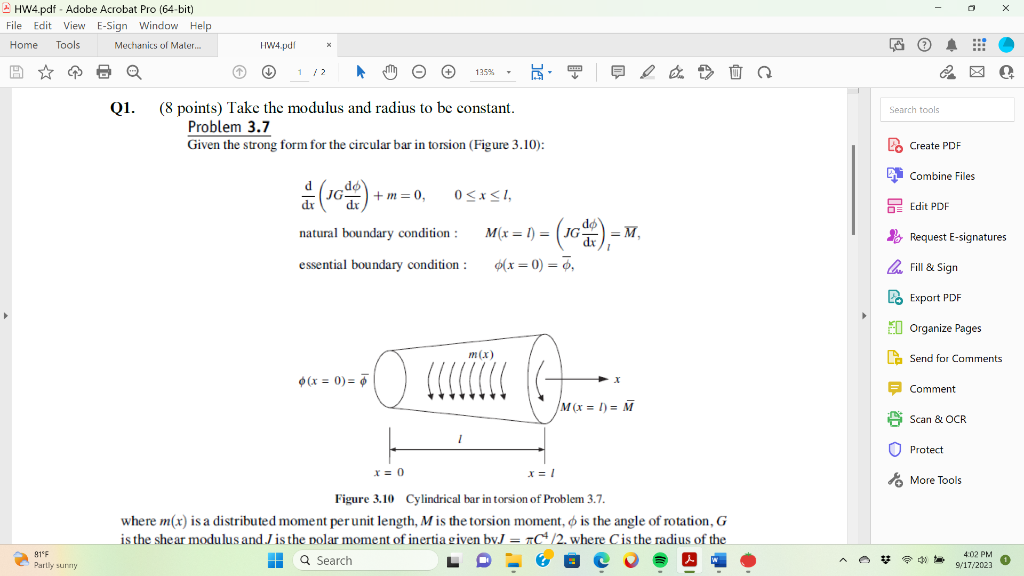Open the Comment tool
This screenshot has width=1024, height=576.
[930, 389]
